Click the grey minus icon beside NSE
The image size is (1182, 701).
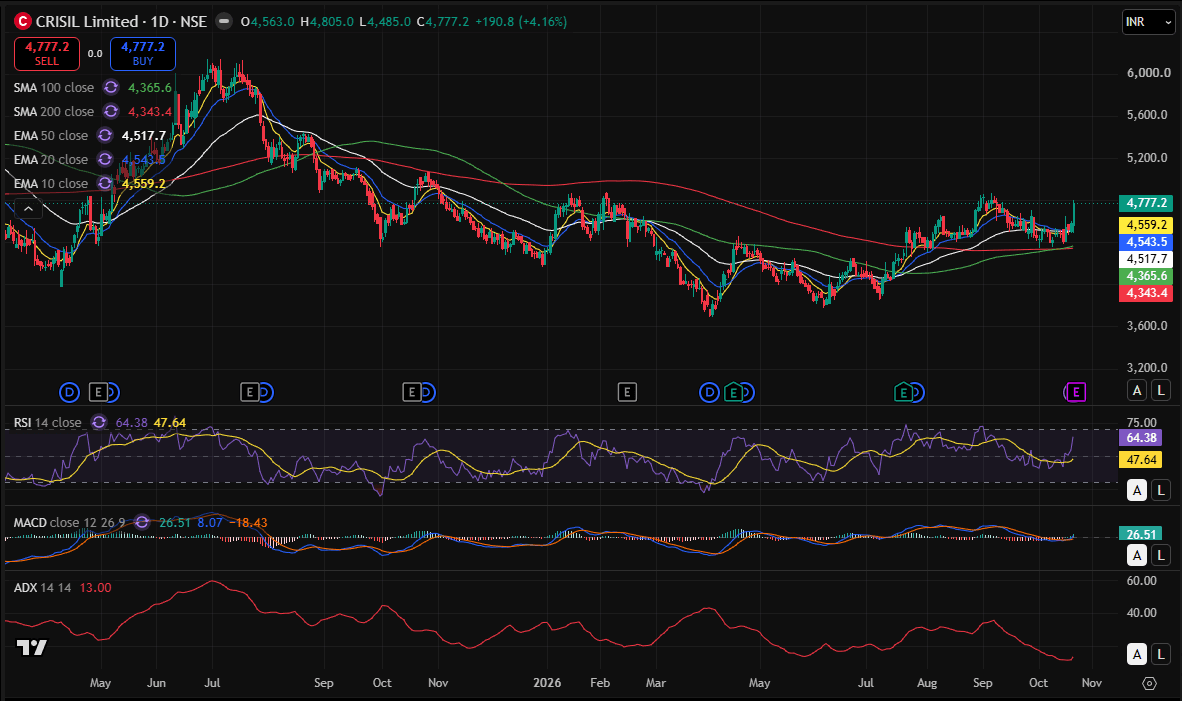pos(224,22)
